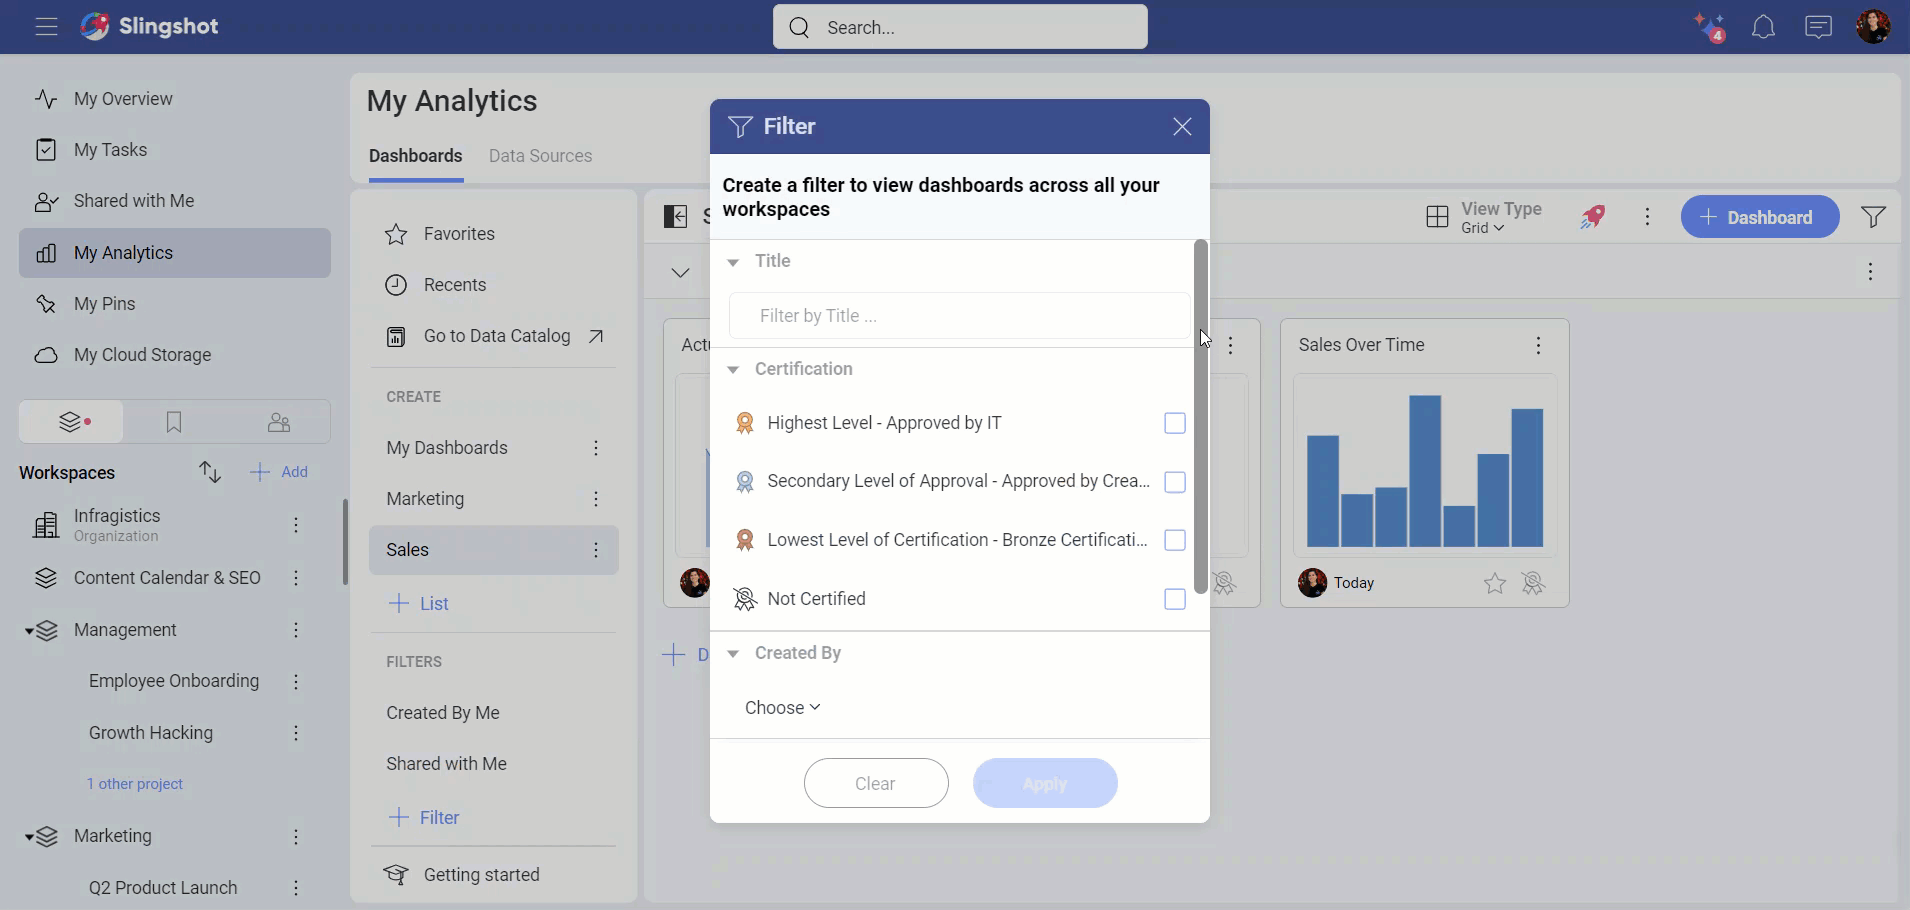
Task: Click the top search box
Action: coord(960,27)
